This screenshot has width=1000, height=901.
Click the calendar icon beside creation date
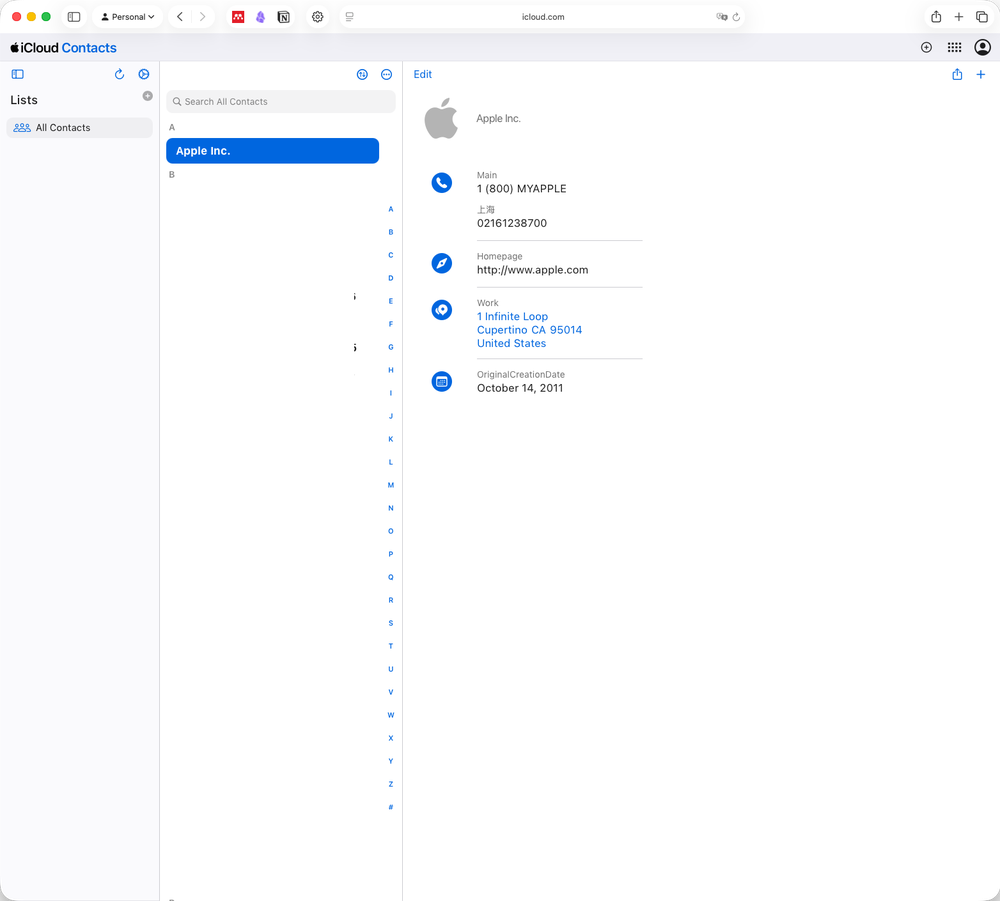[442, 382]
